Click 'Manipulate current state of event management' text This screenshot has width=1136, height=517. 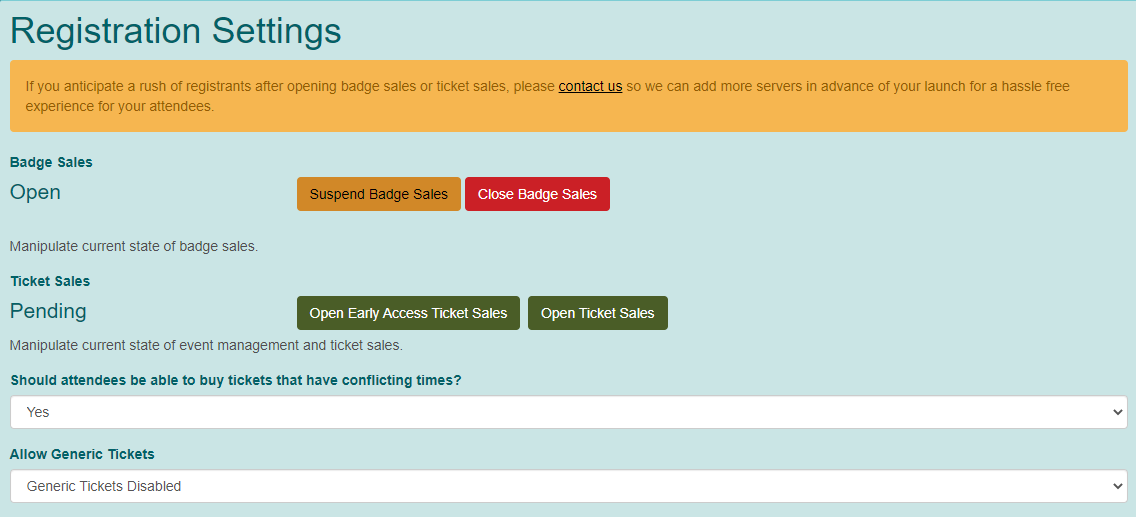(206, 345)
